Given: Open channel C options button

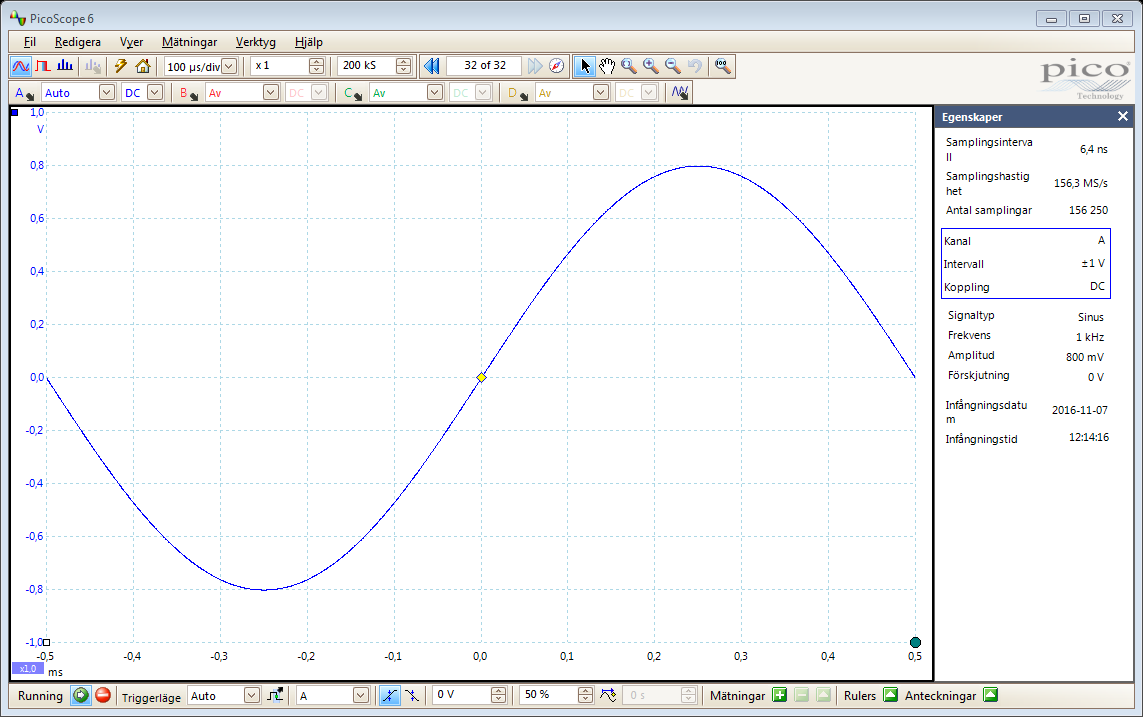Looking at the screenshot, I should pyautogui.click(x=353, y=93).
